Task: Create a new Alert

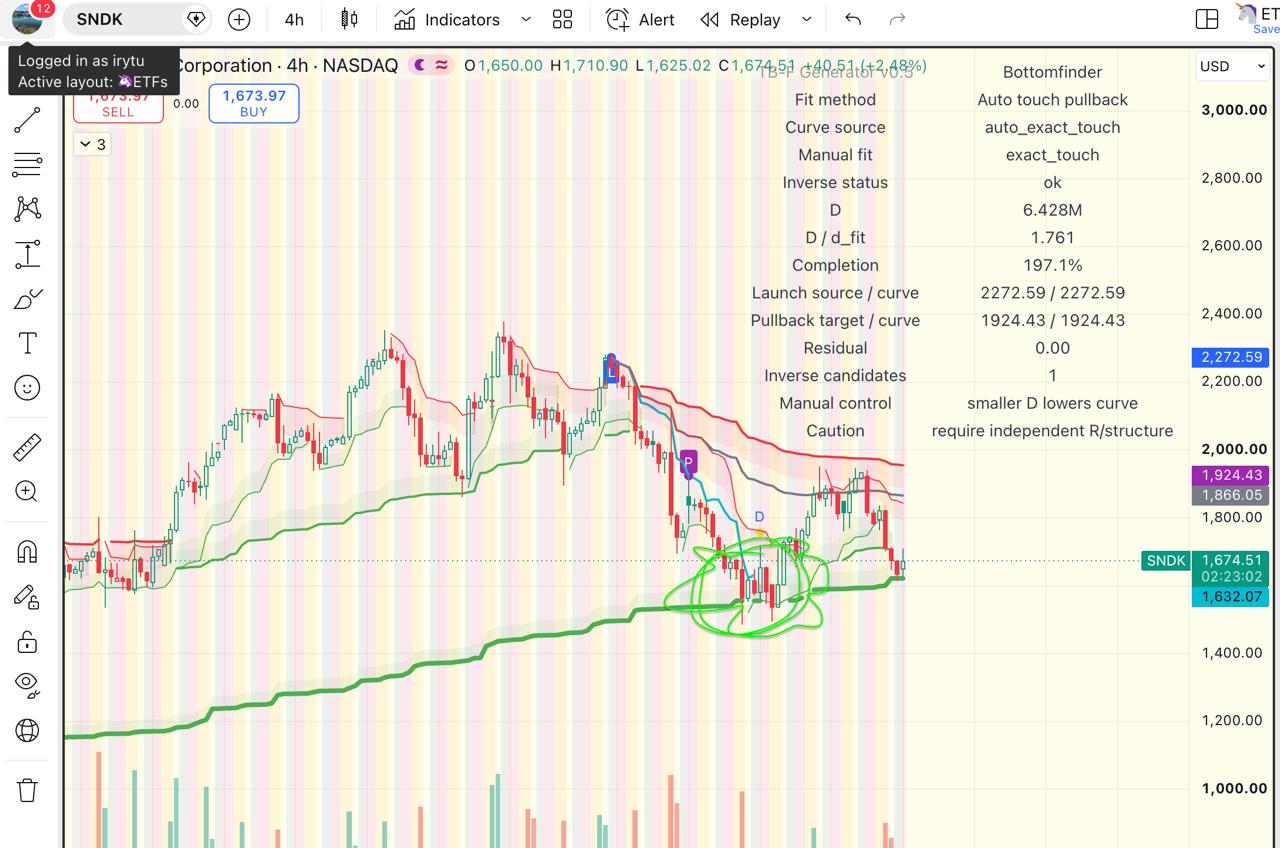Action: pos(641,19)
